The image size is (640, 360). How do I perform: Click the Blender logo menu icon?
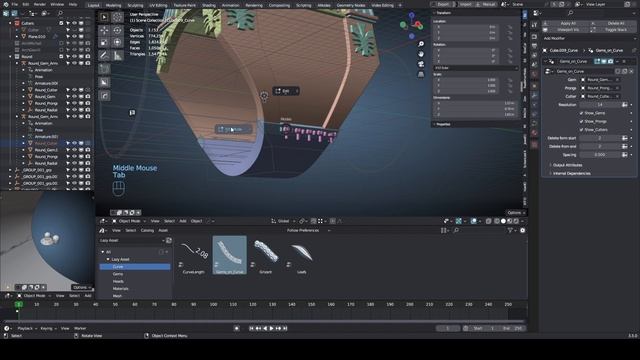(5, 4)
